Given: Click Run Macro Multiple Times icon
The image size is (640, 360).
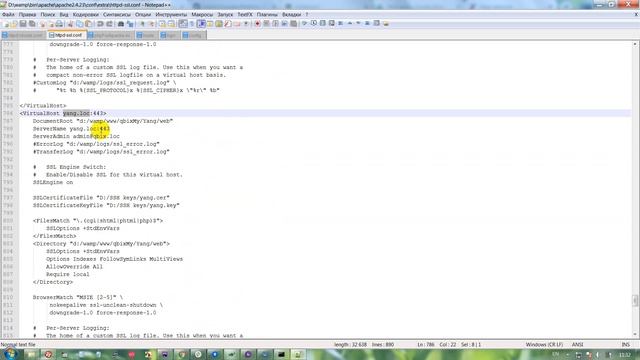Looking at the screenshot, I should (284, 24).
